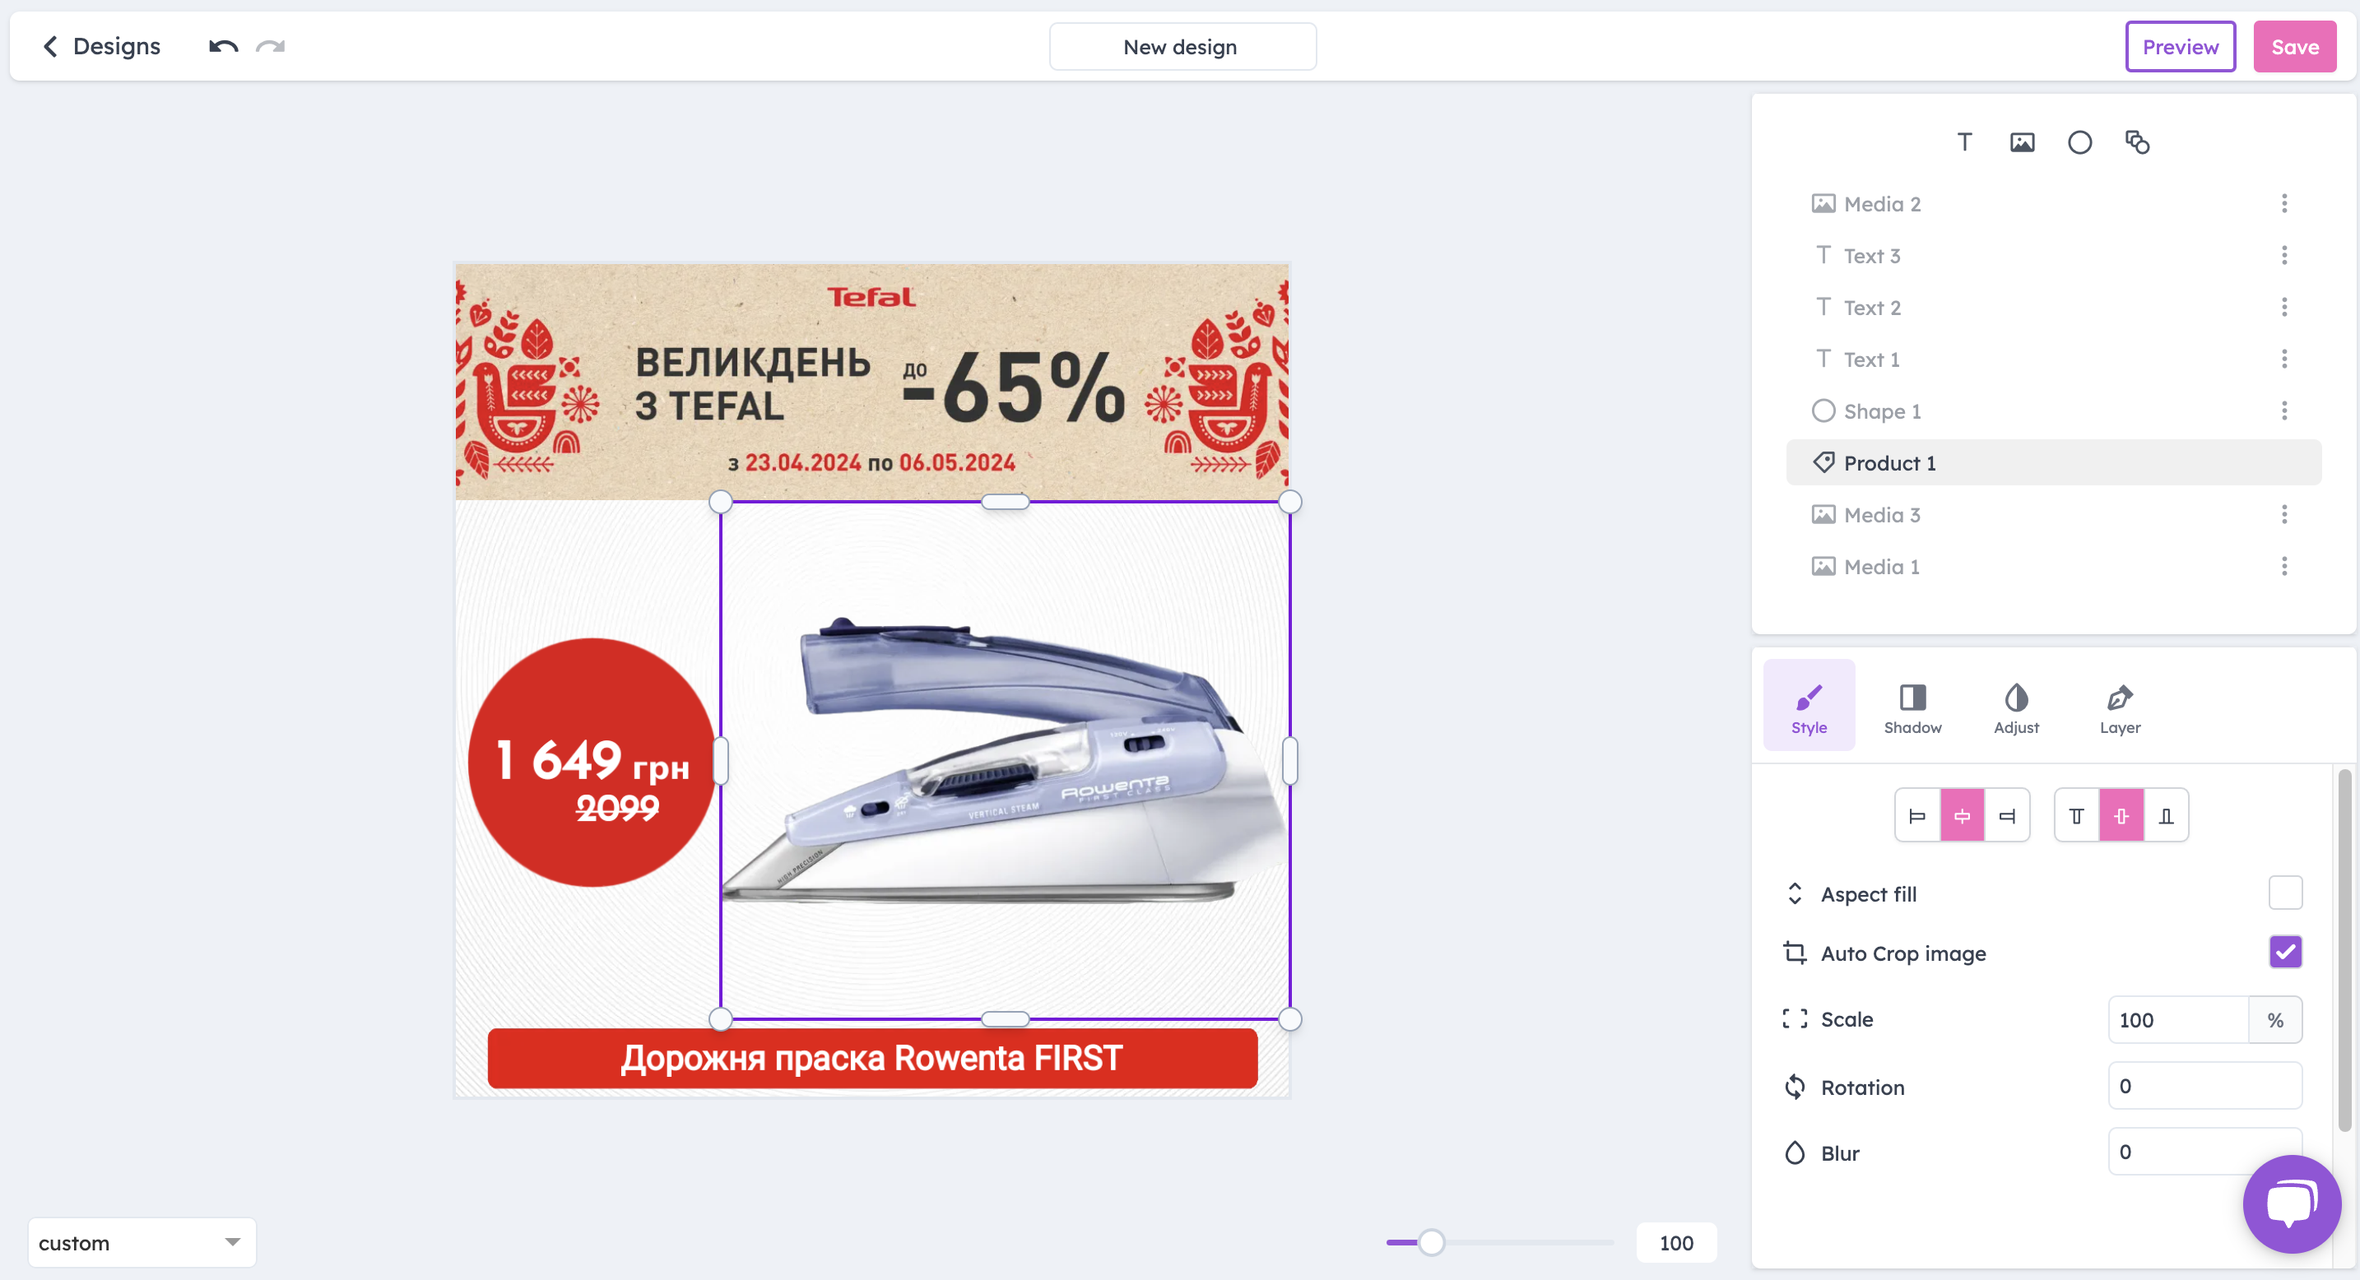
Task: Click the zoom value 100 field
Action: click(x=1676, y=1243)
